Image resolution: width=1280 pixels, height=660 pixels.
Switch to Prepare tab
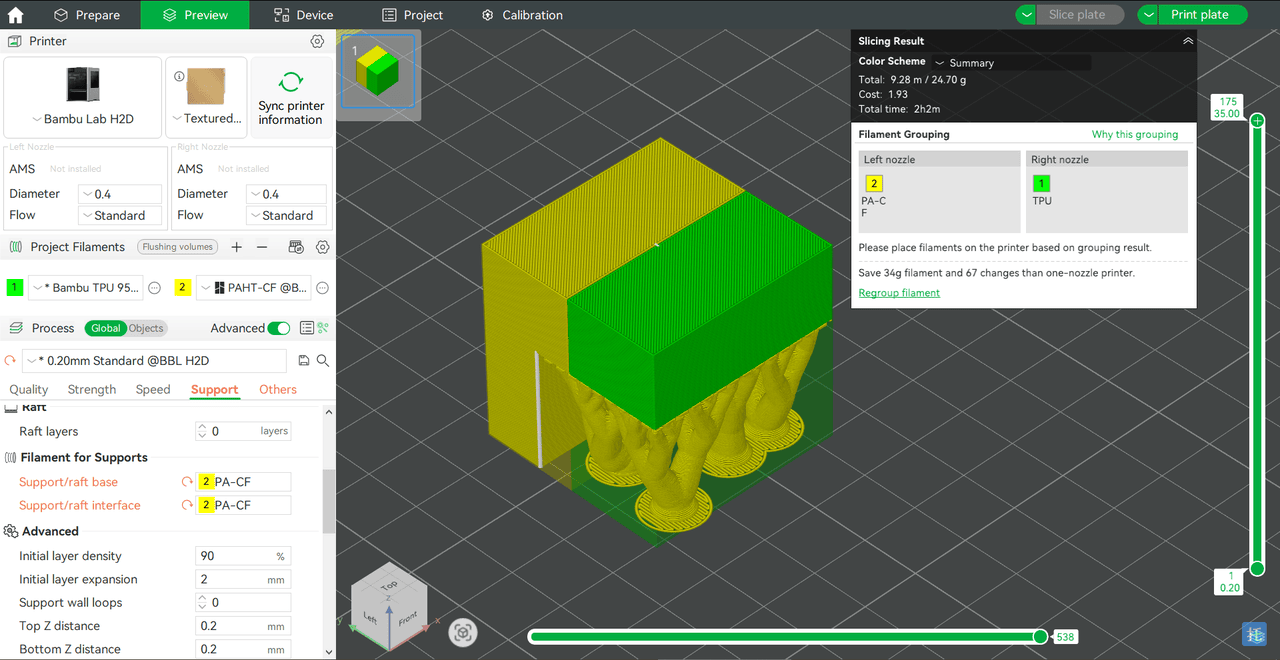(x=87, y=15)
